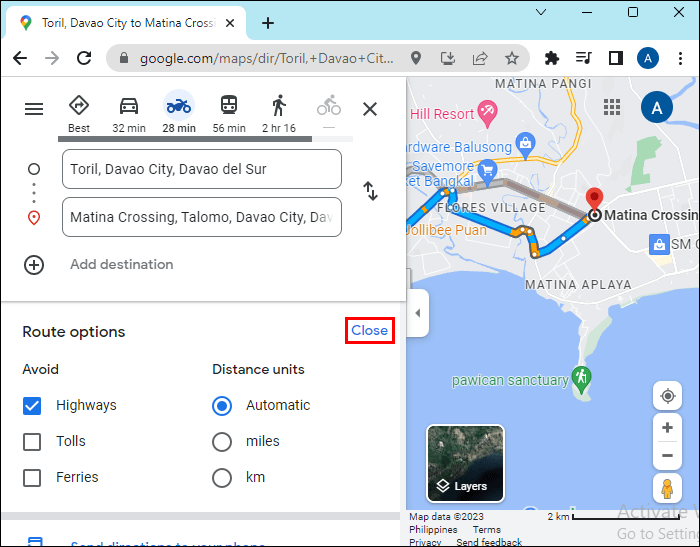
Task: Close the Toril to Matina tab
Action: 230,23
